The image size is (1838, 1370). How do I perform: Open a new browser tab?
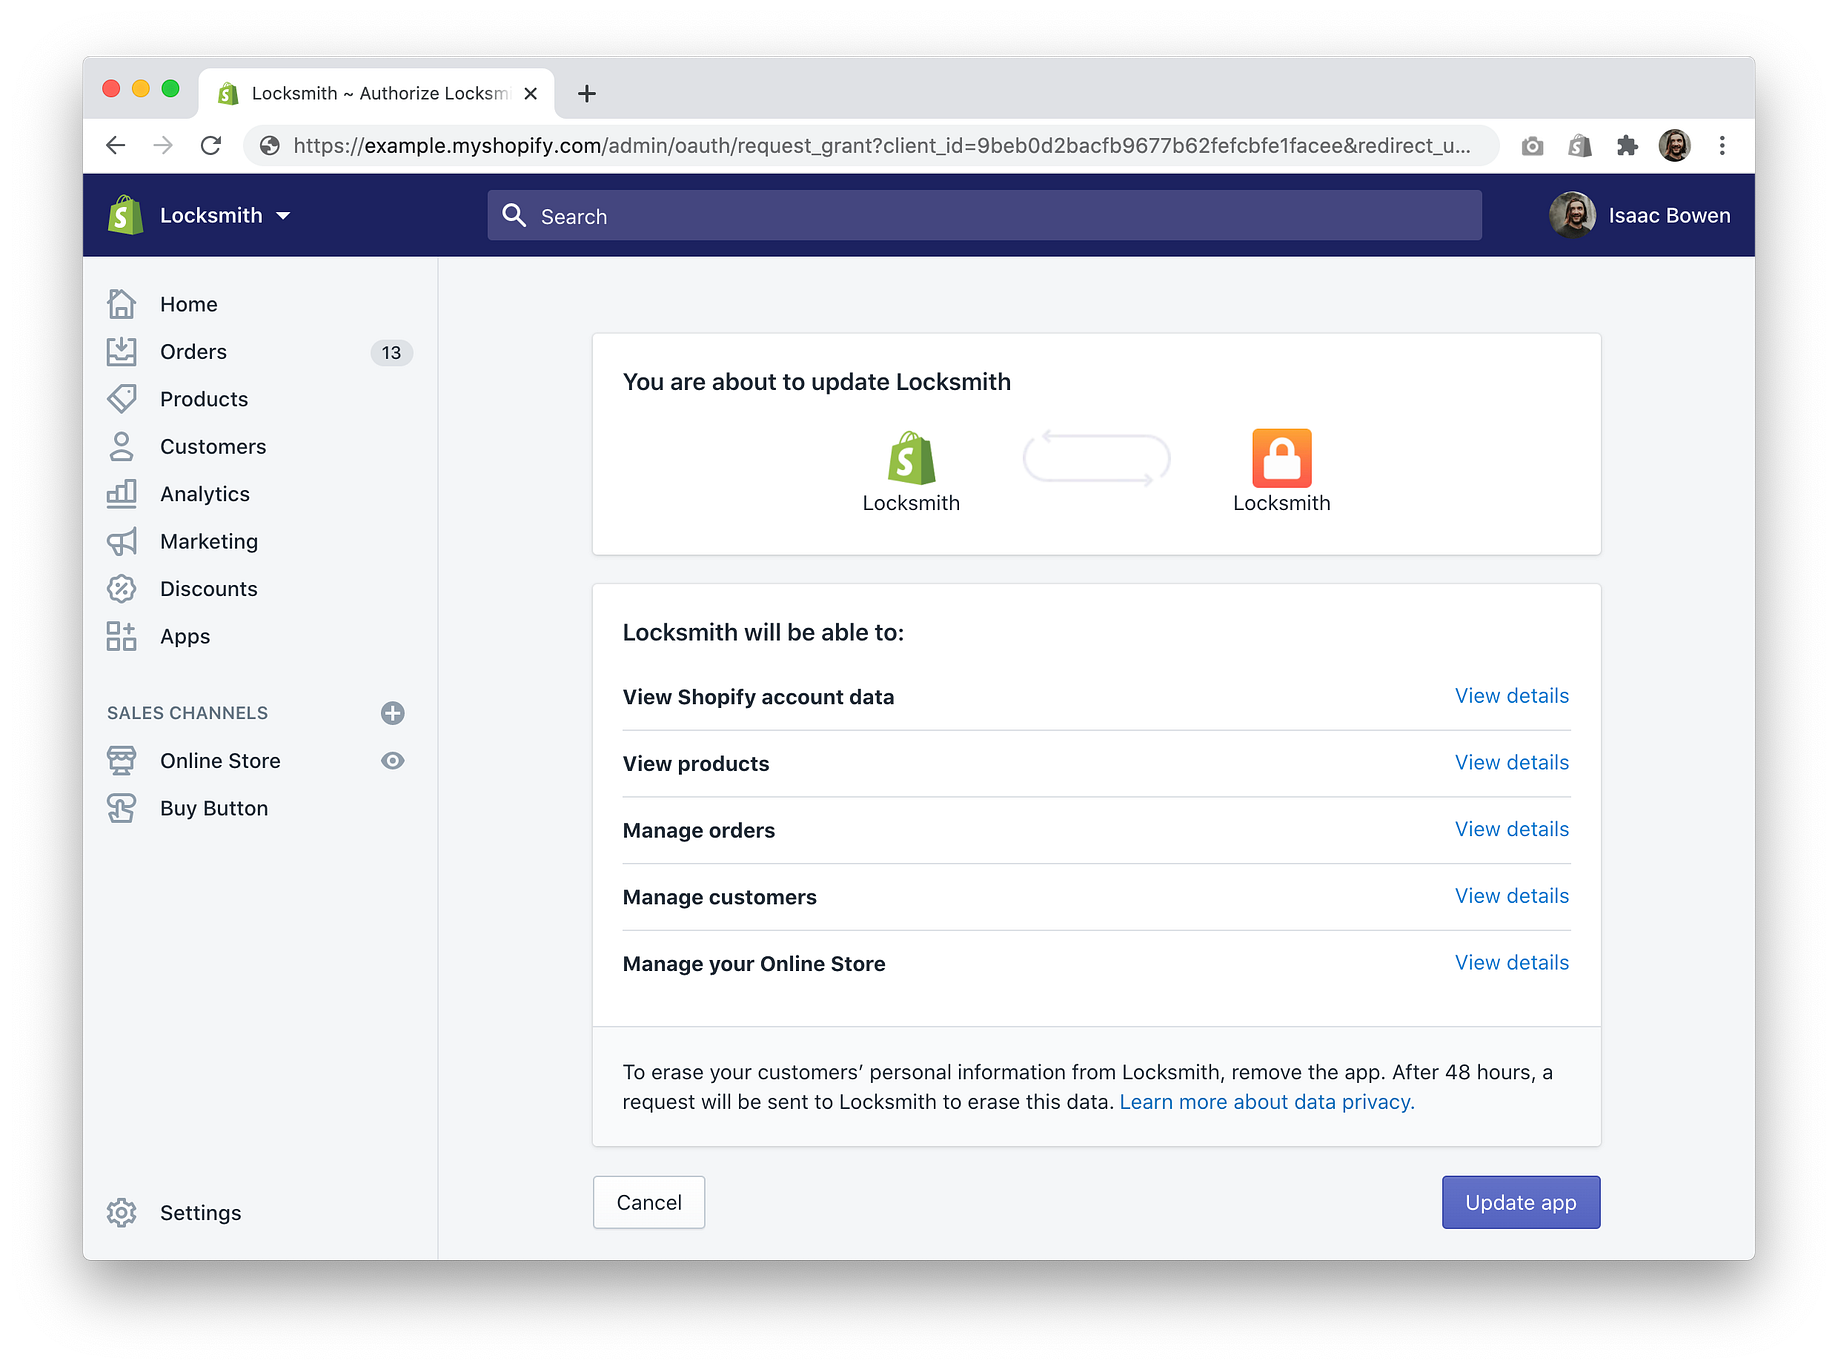pyautogui.click(x=587, y=93)
